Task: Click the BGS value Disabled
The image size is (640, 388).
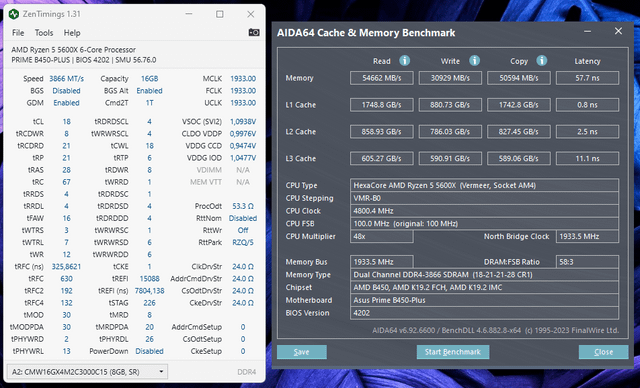Action: pos(67,91)
